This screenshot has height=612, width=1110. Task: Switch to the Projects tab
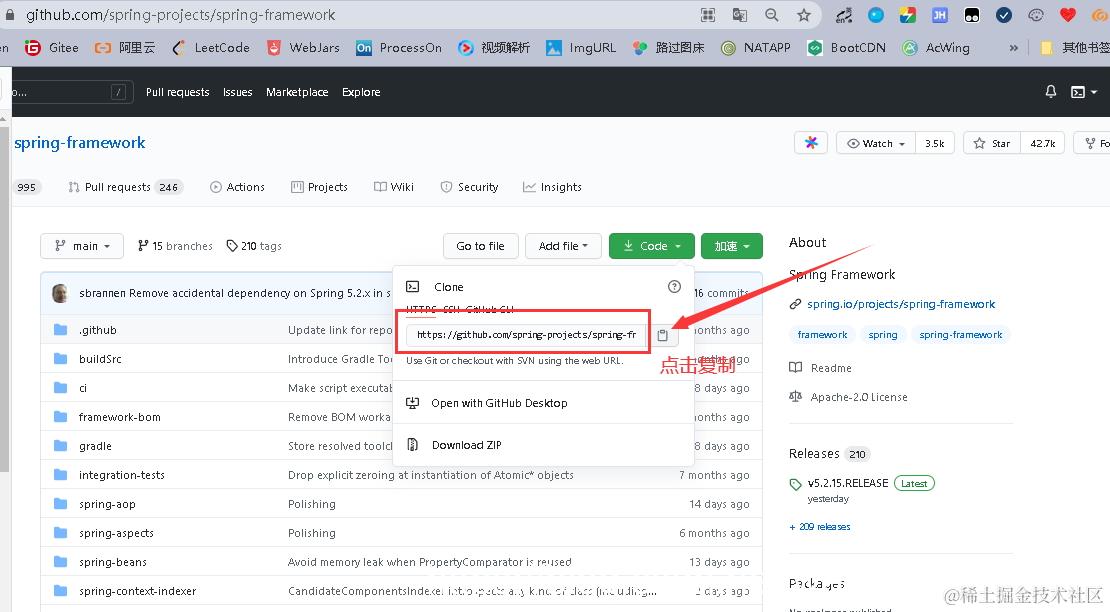pos(319,187)
